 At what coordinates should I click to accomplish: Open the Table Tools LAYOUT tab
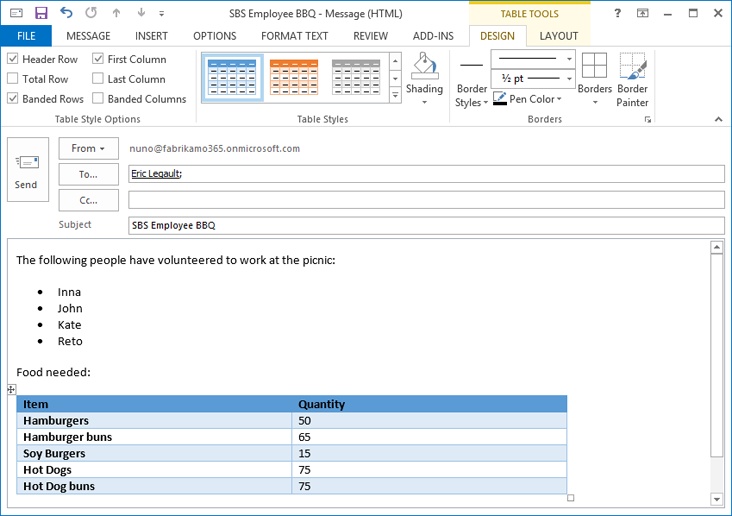[x=558, y=36]
